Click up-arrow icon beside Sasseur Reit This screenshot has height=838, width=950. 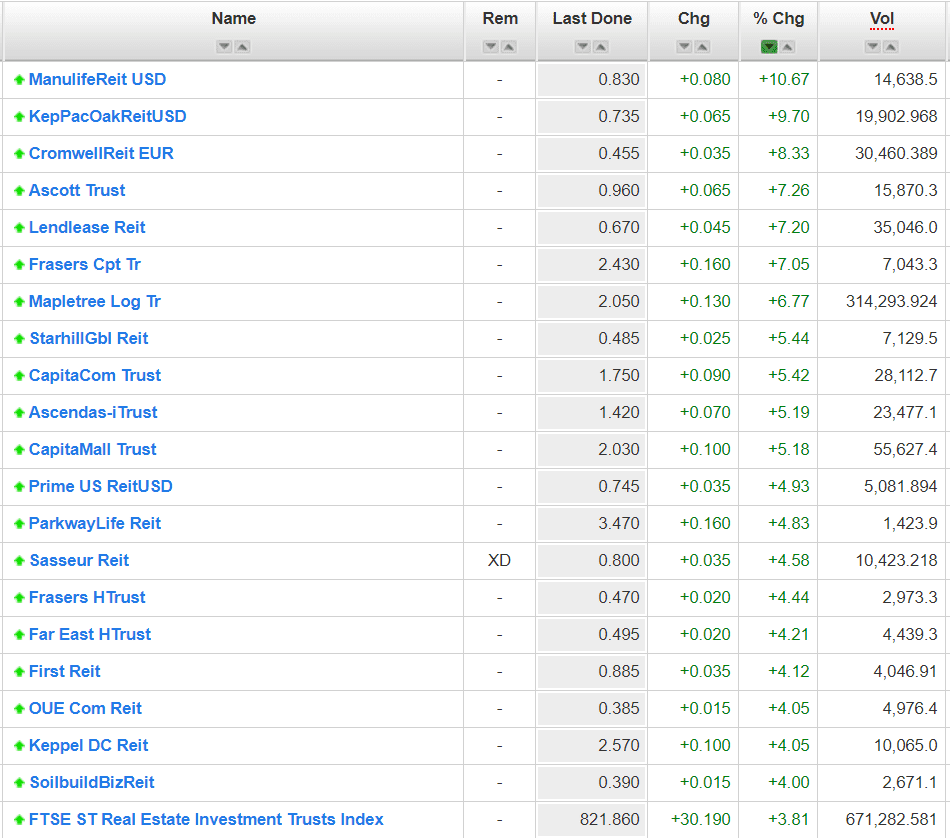tap(19, 561)
